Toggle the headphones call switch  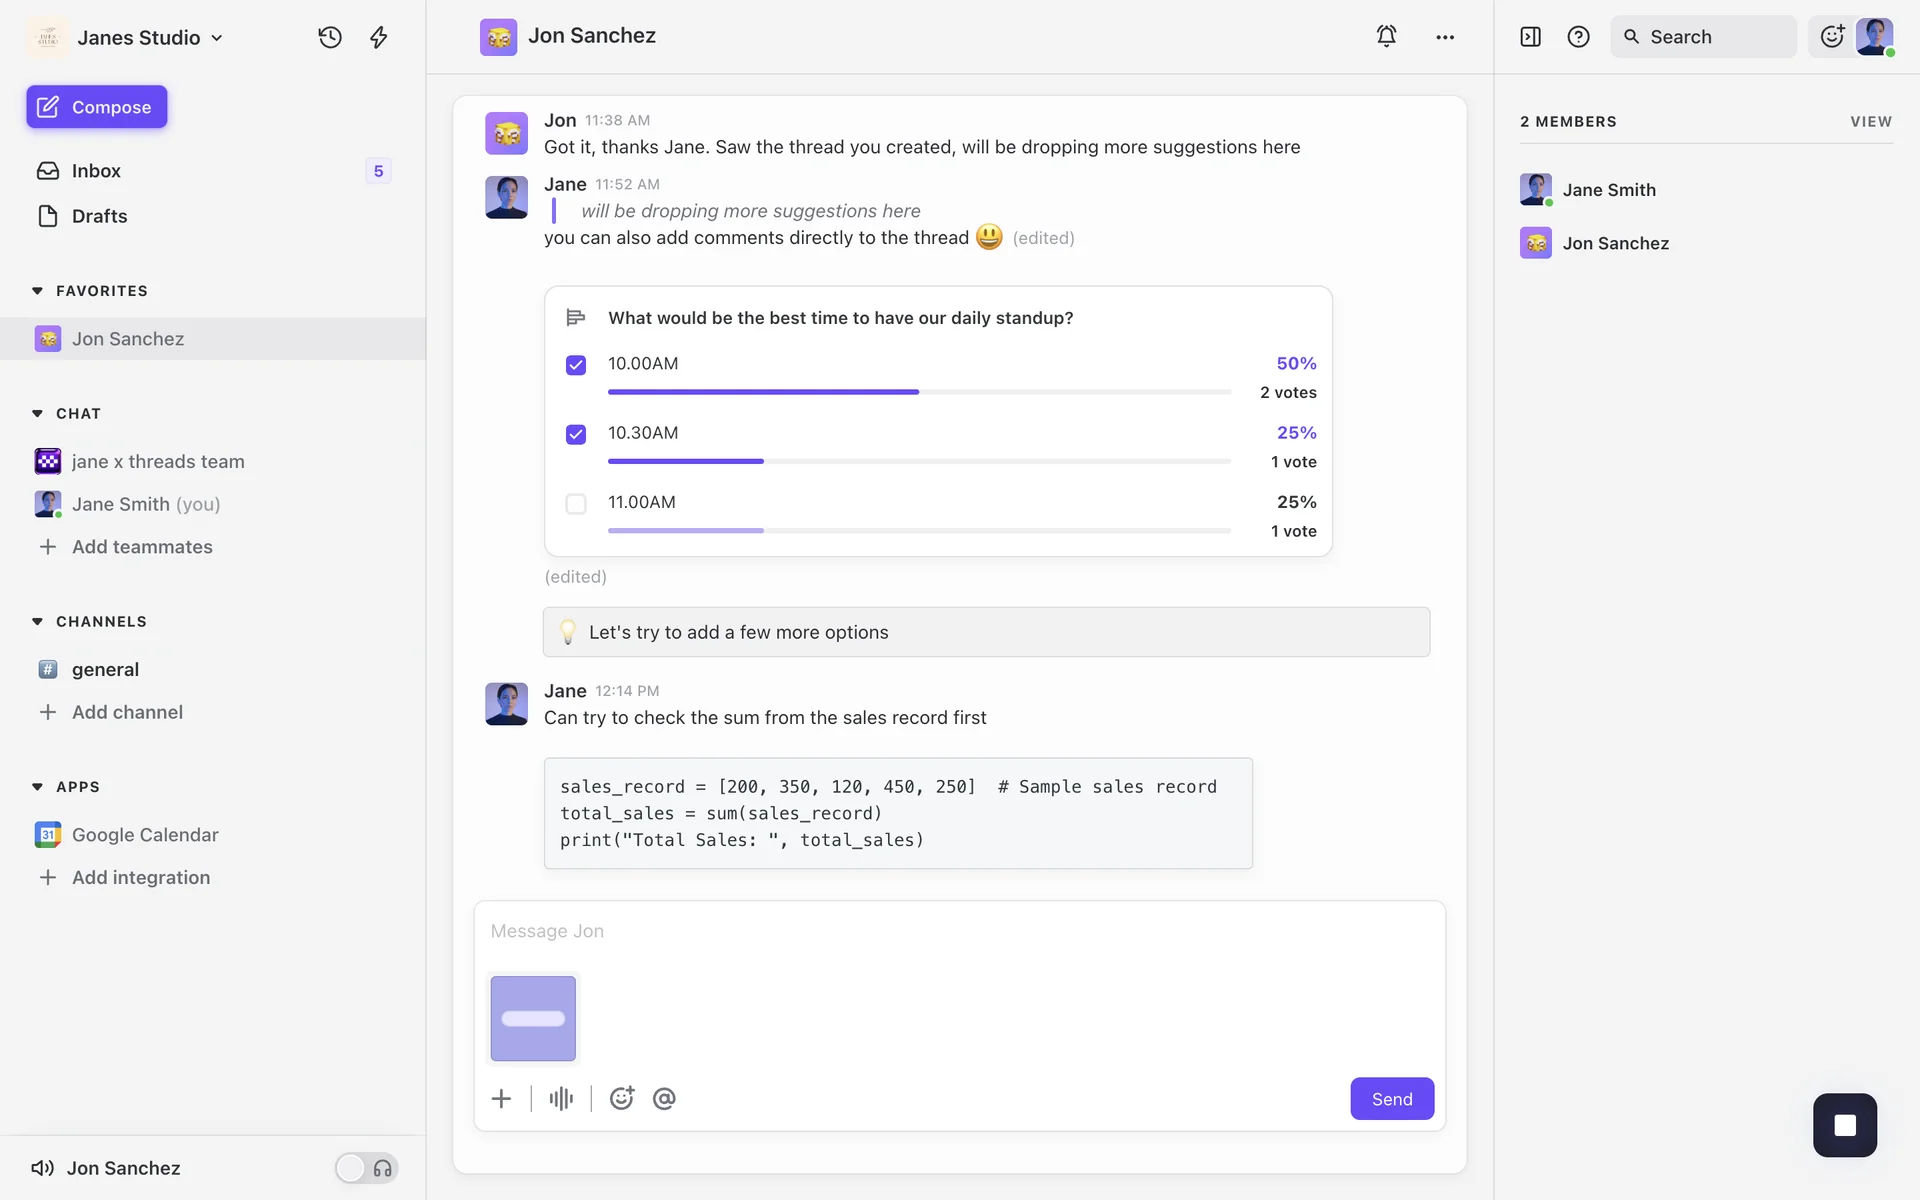click(366, 1168)
